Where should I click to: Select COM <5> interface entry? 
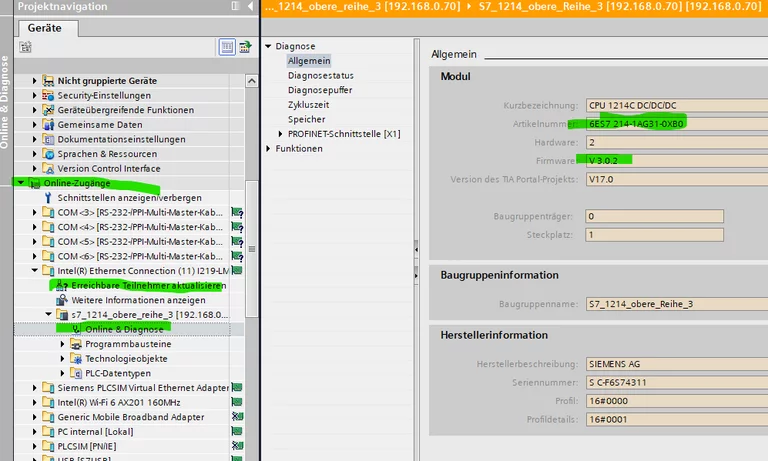click(140, 242)
